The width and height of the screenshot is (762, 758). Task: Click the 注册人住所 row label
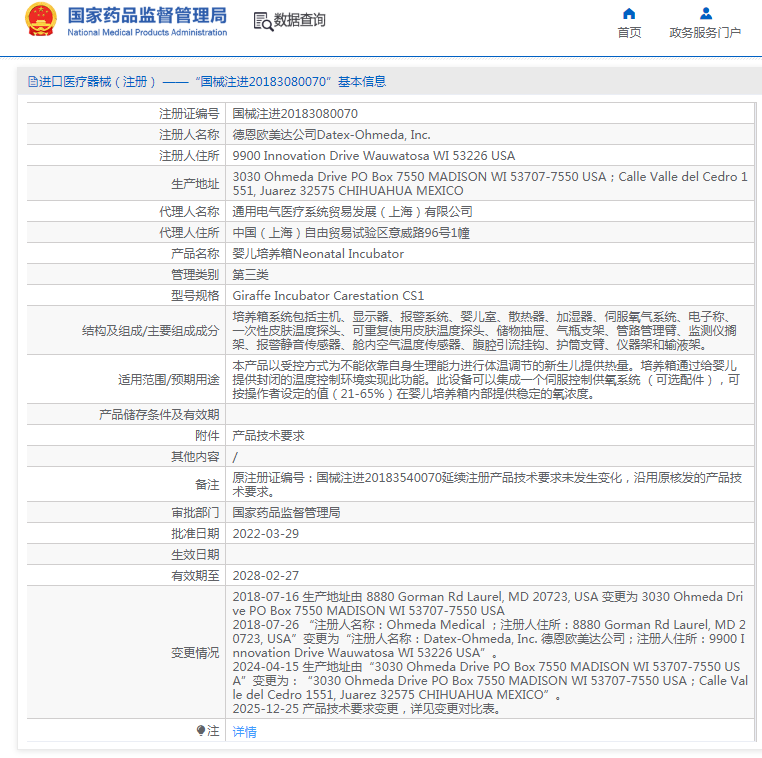point(189,155)
